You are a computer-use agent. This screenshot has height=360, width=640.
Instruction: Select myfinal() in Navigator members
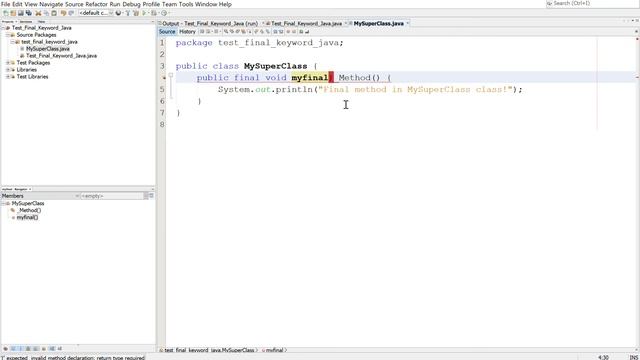pos(27,217)
